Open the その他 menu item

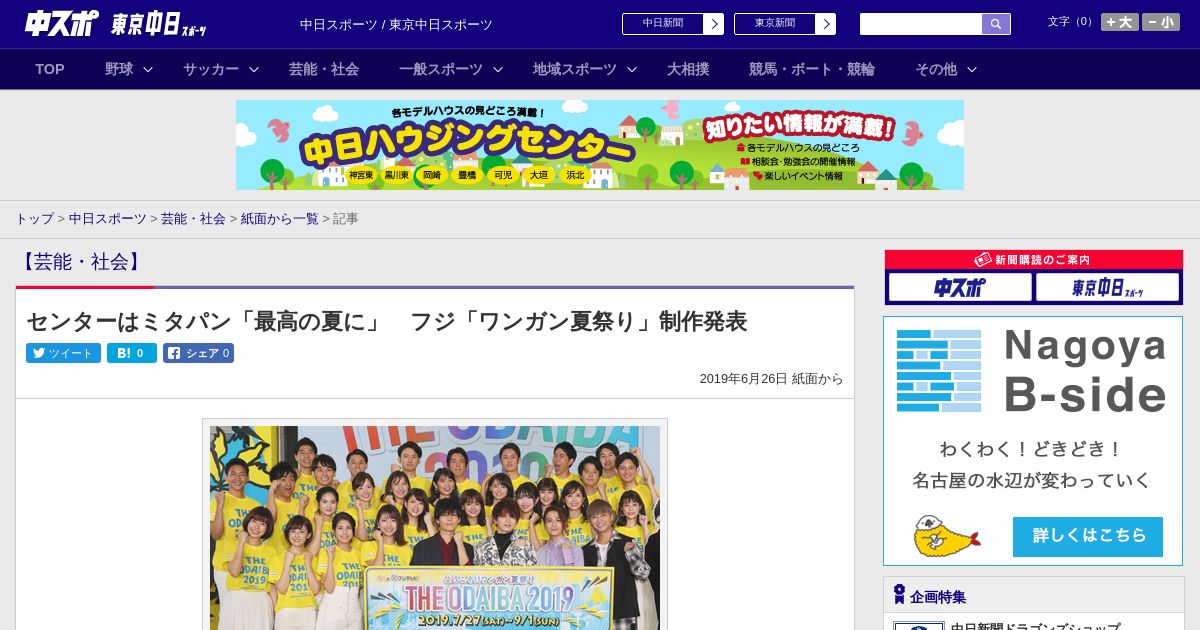pos(936,69)
